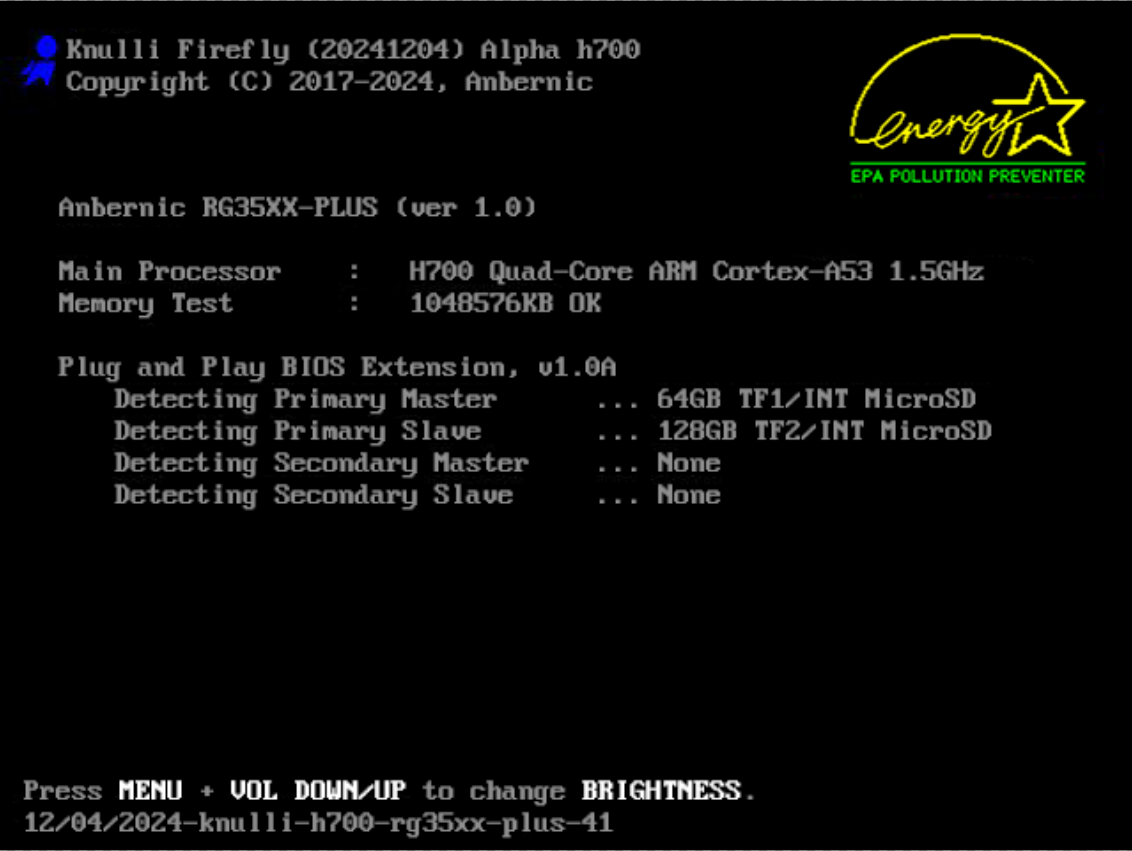Viewport: 1132px width, 851px height.
Task: Select the Knulli Firefly Alpha h700 title
Action: 352,50
